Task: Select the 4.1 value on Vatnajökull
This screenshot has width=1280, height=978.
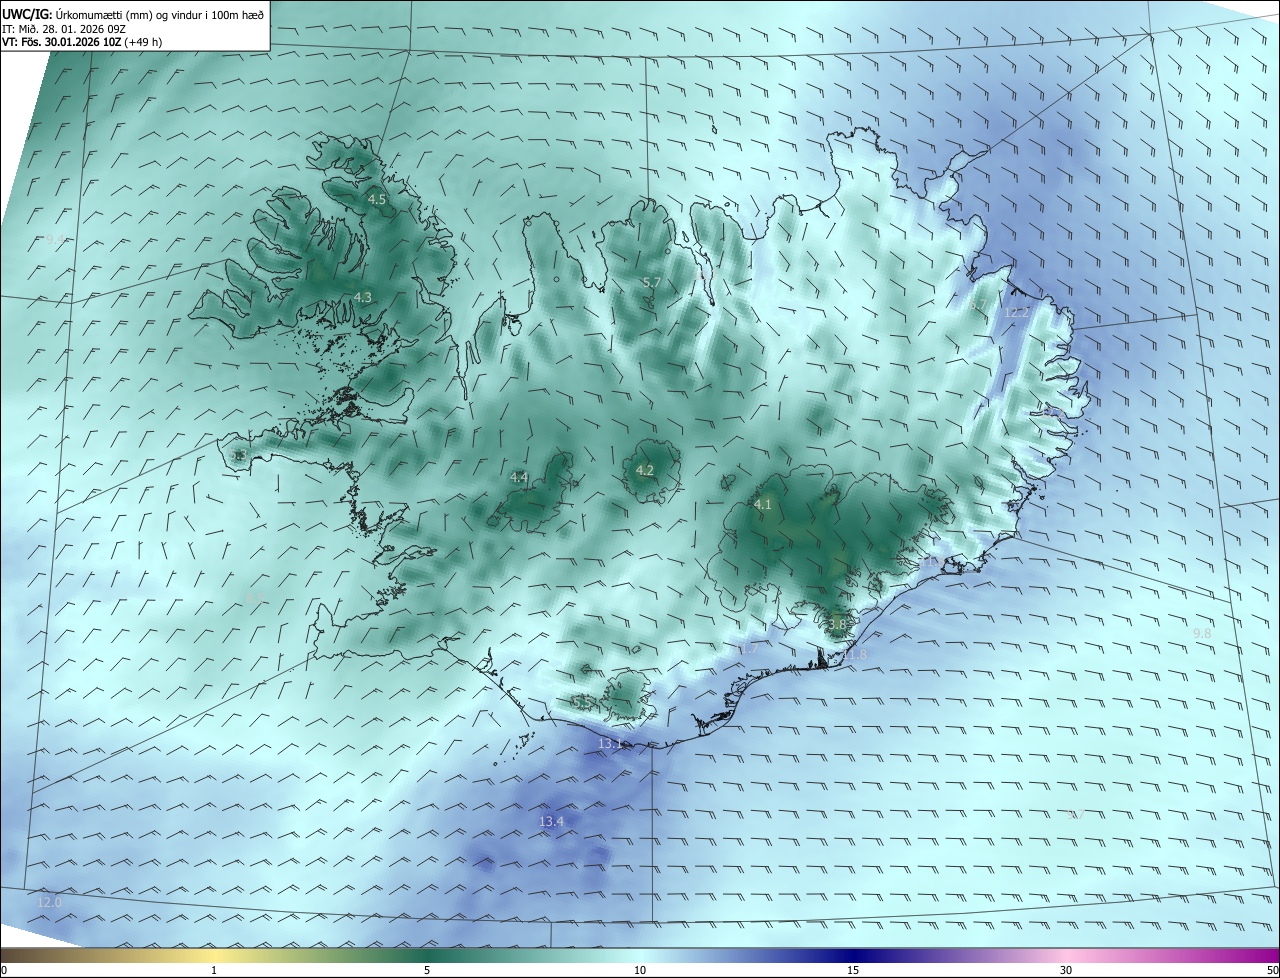Action: pos(763,505)
